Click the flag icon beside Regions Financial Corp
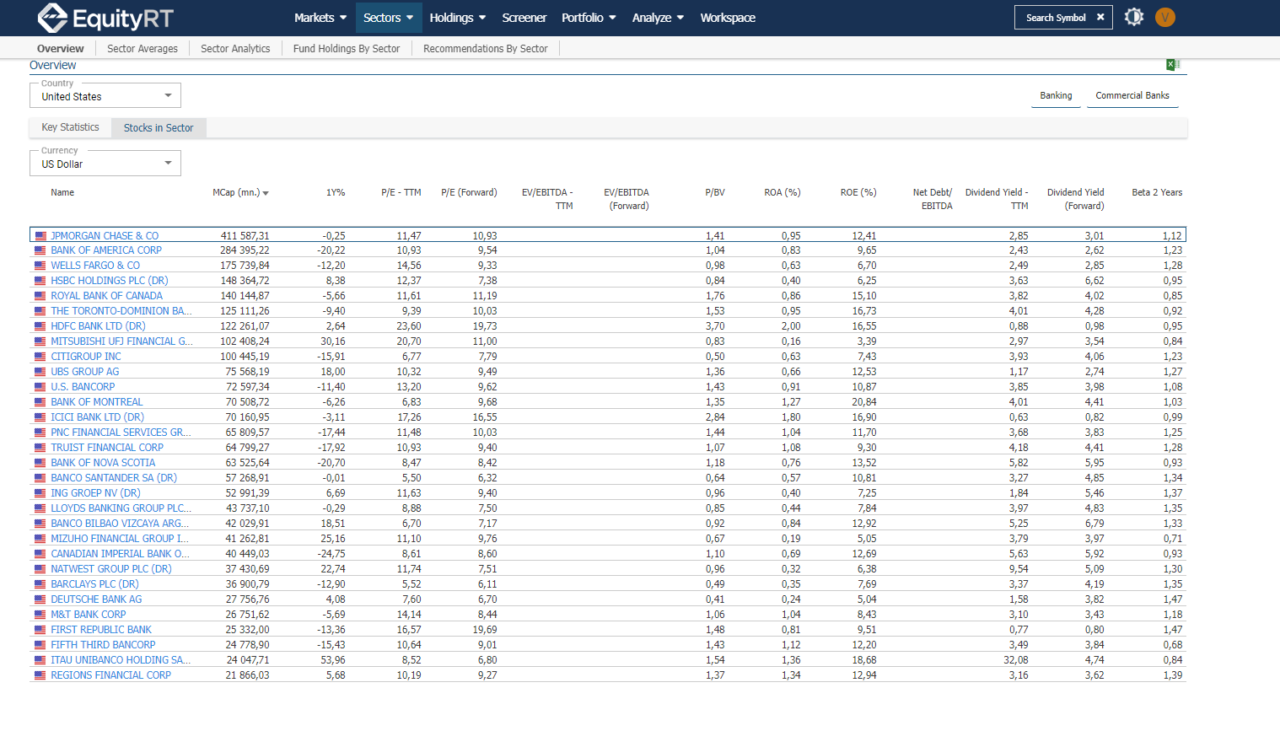Screen dimensions: 1280x731 click(40, 676)
